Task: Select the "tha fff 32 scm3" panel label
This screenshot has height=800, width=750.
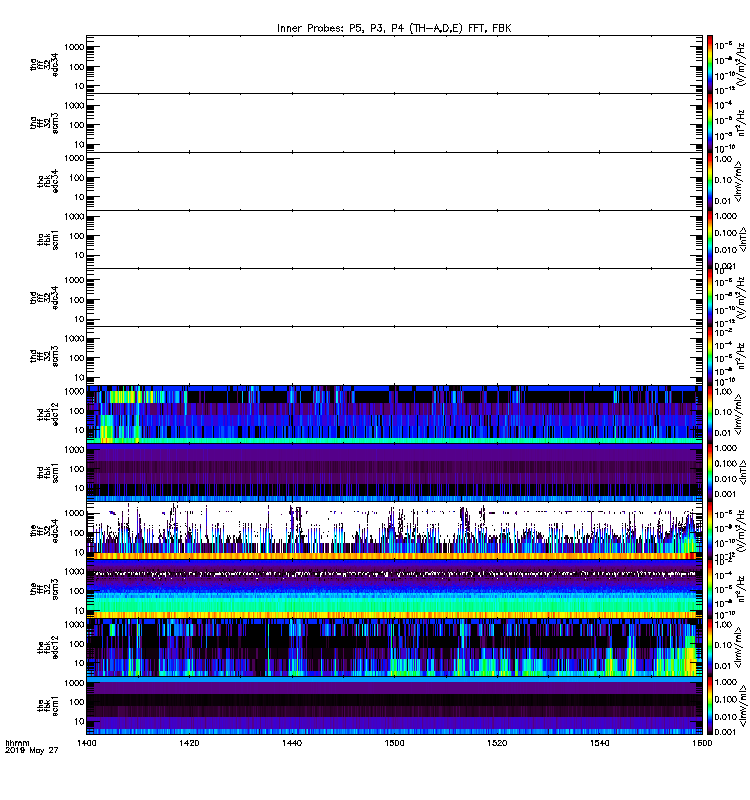Action: click(x=44, y=123)
